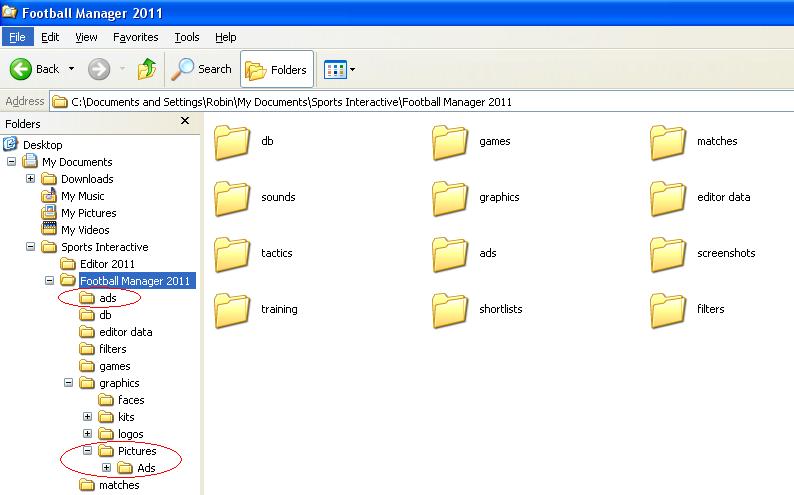The height and width of the screenshot is (495, 794).
Task: Select logos folder in the tree
Action: point(131,434)
